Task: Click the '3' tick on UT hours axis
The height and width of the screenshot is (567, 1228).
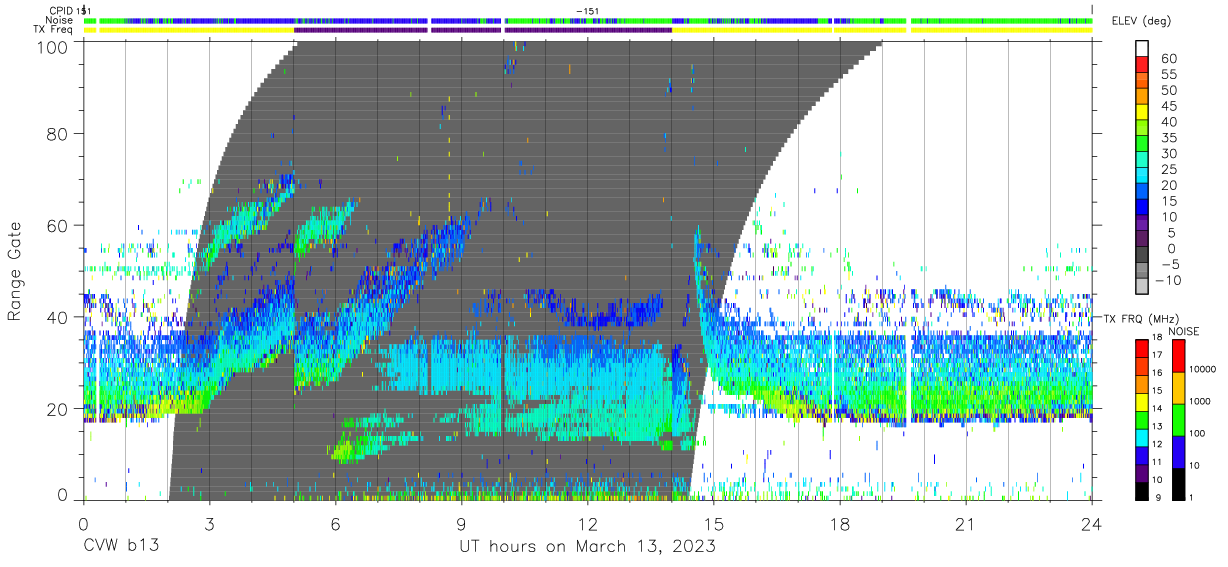Action: click(x=209, y=523)
